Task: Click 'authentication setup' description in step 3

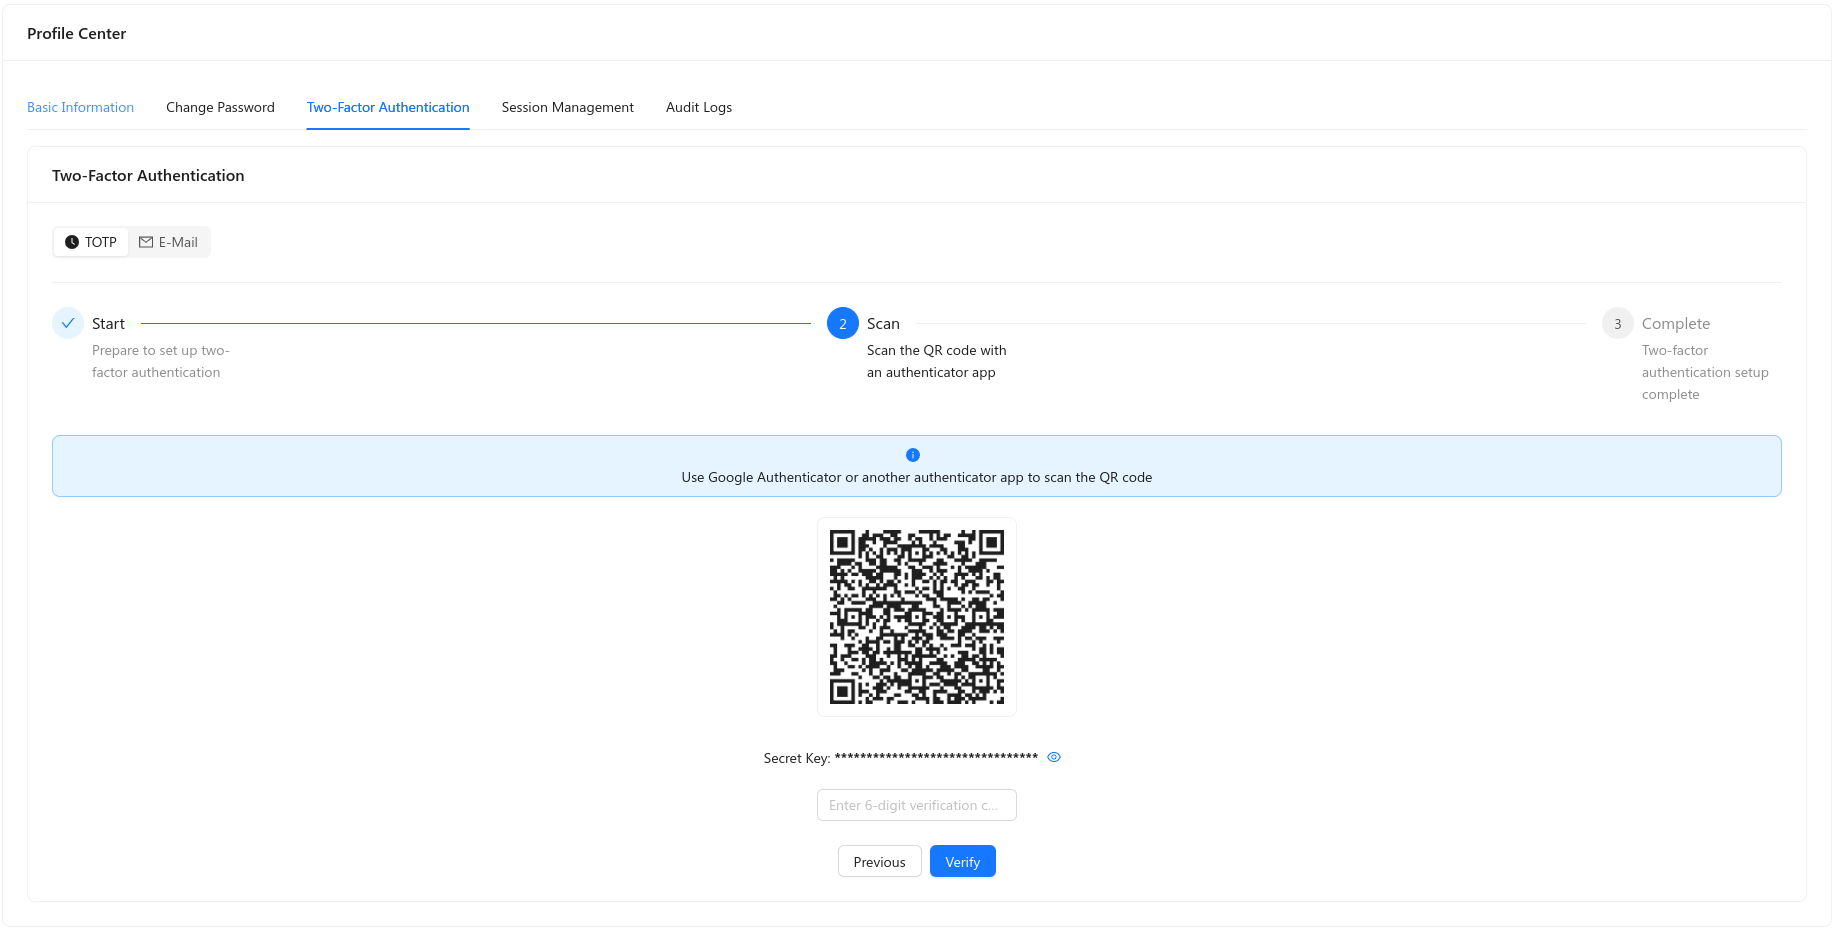Action: pyautogui.click(x=1705, y=372)
